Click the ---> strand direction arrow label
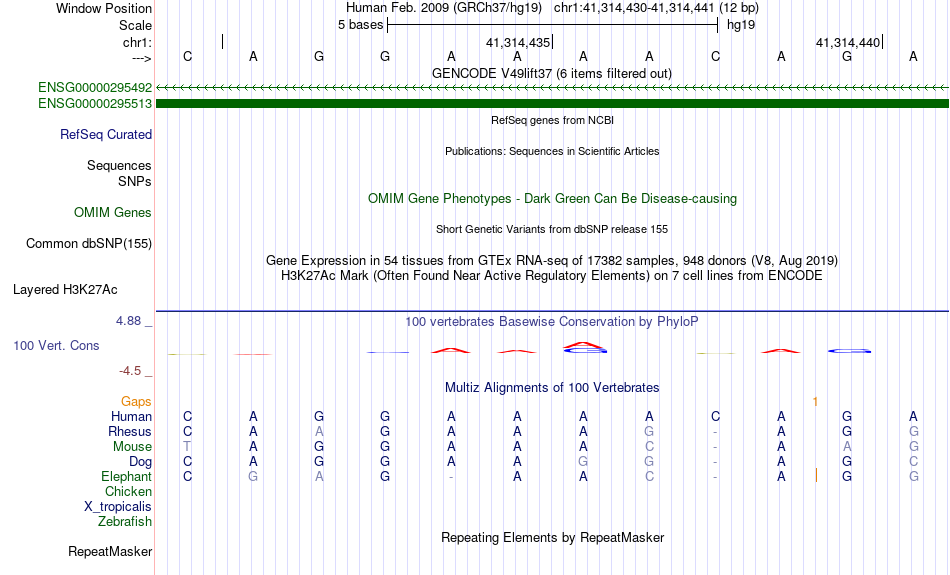 click(x=142, y=58)
